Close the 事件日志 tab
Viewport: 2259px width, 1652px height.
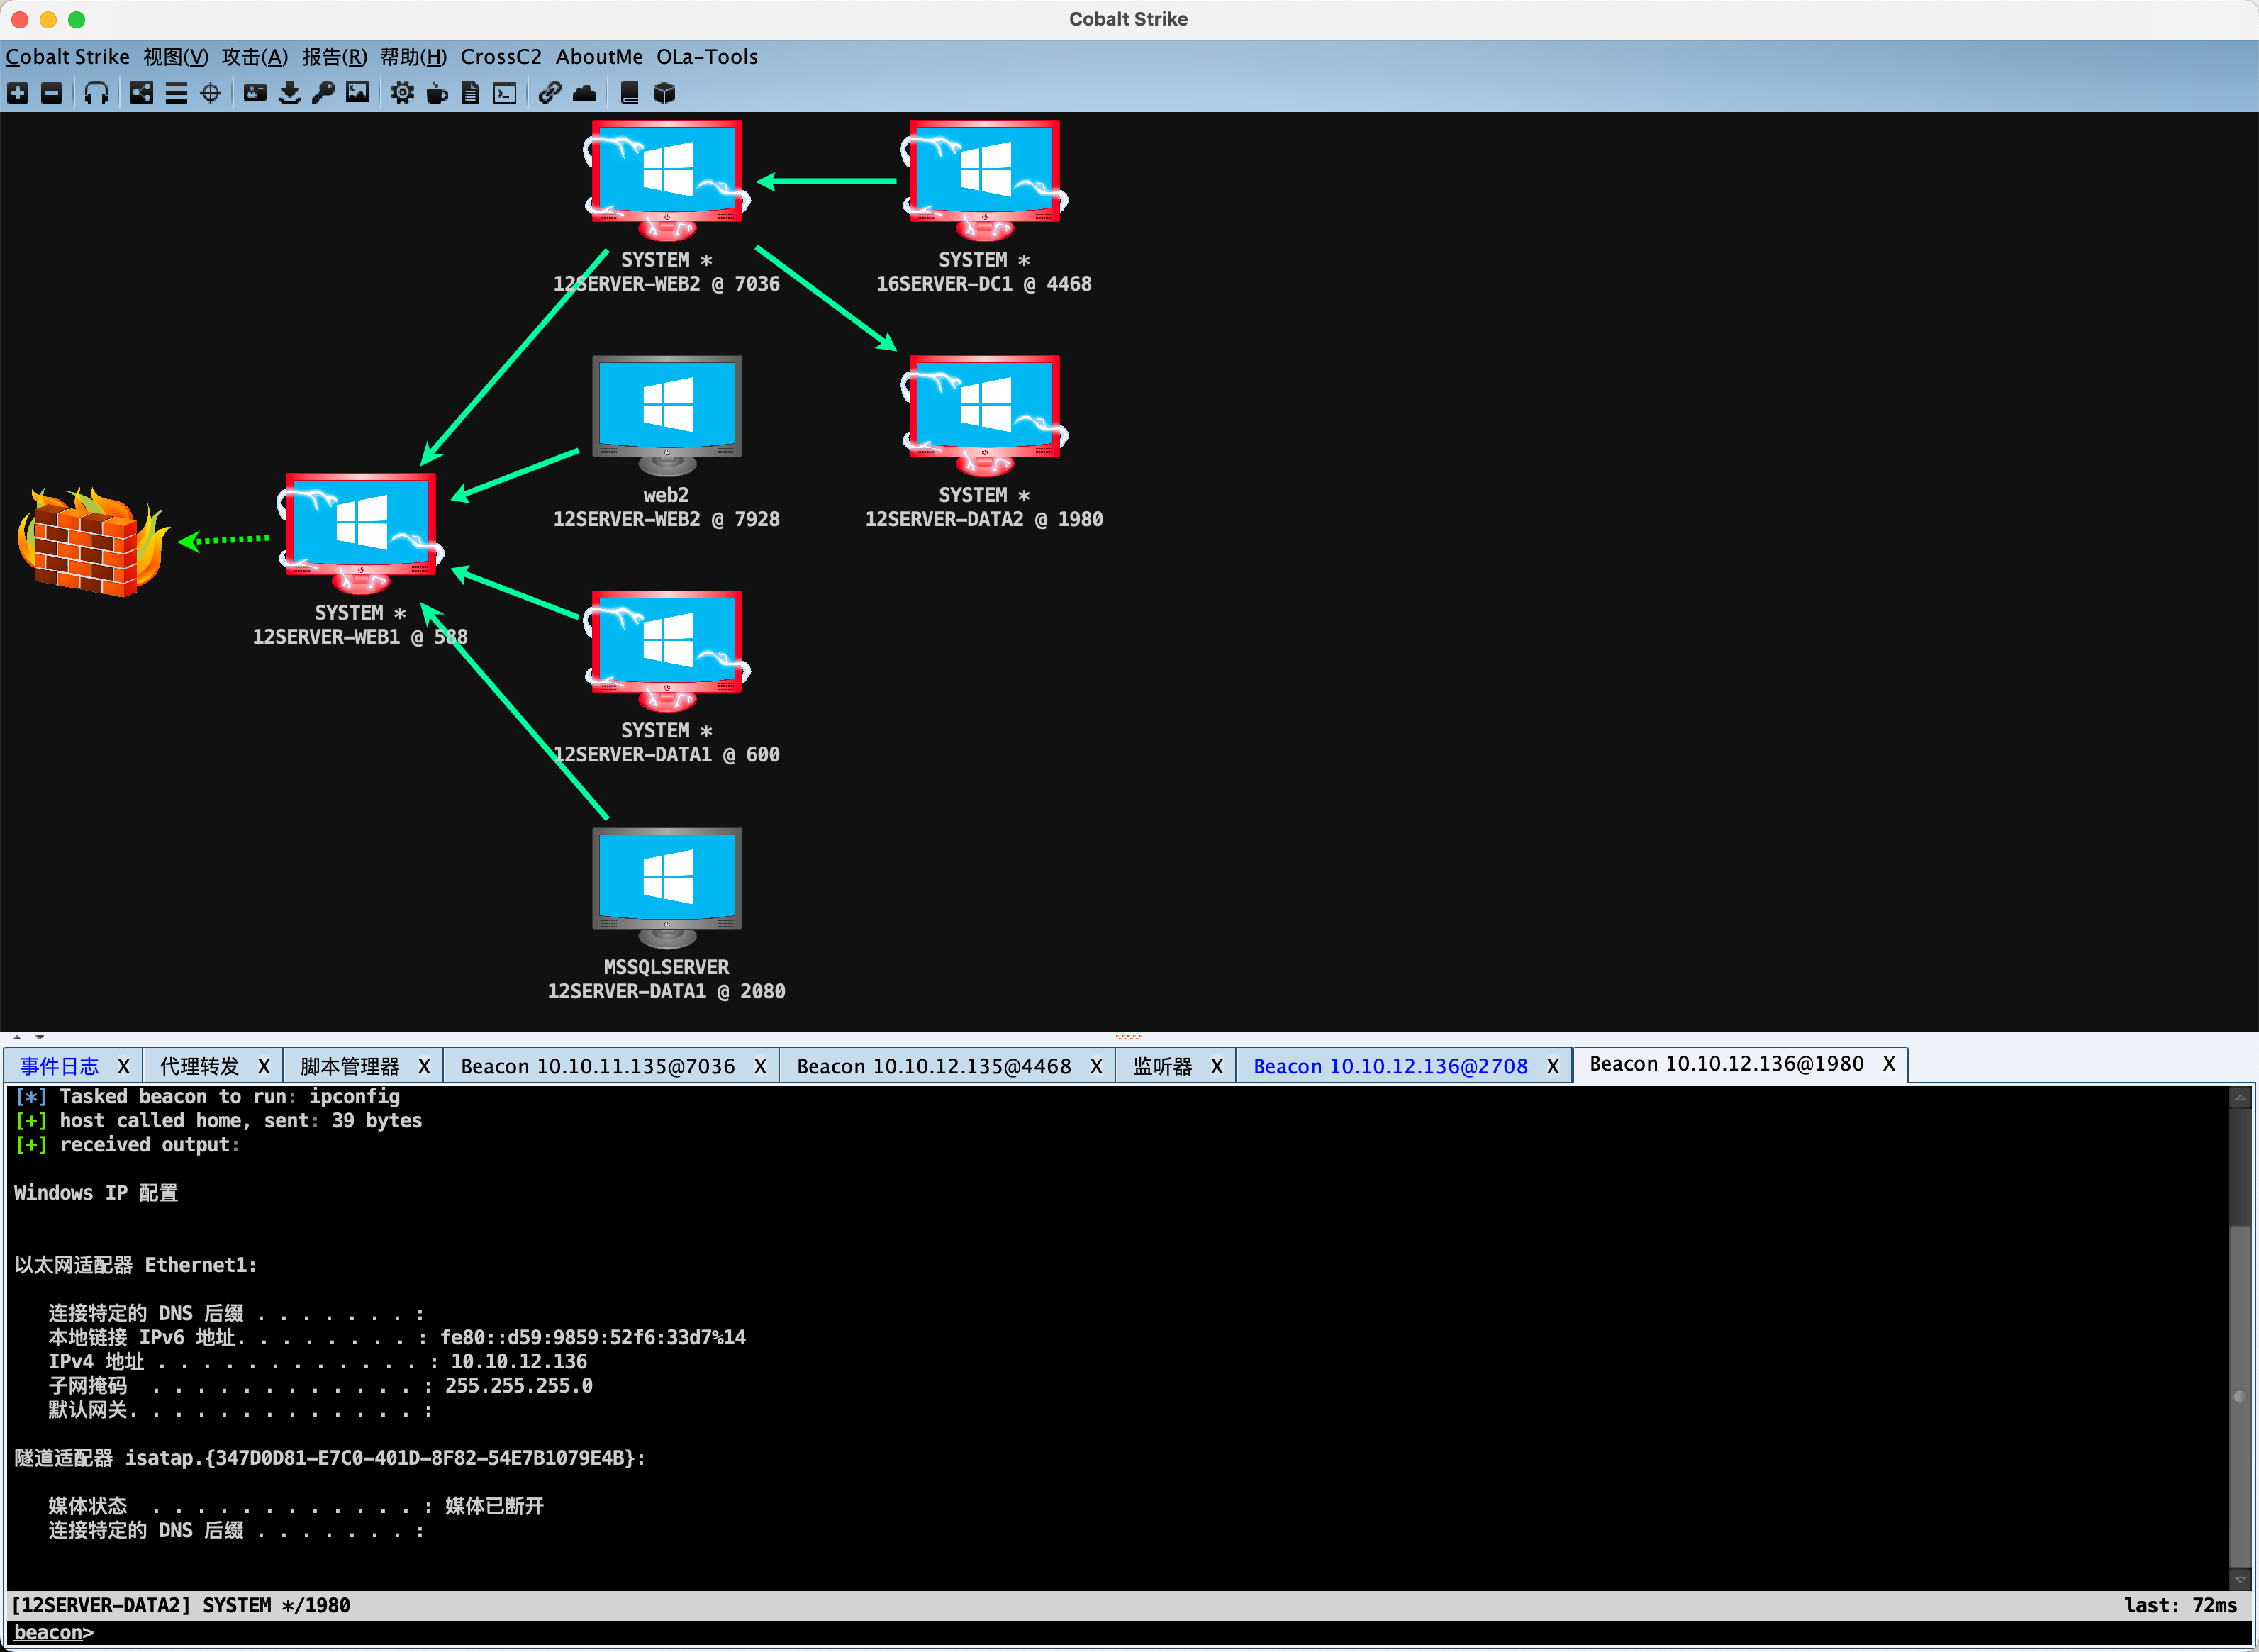[x=123, y=1066]
